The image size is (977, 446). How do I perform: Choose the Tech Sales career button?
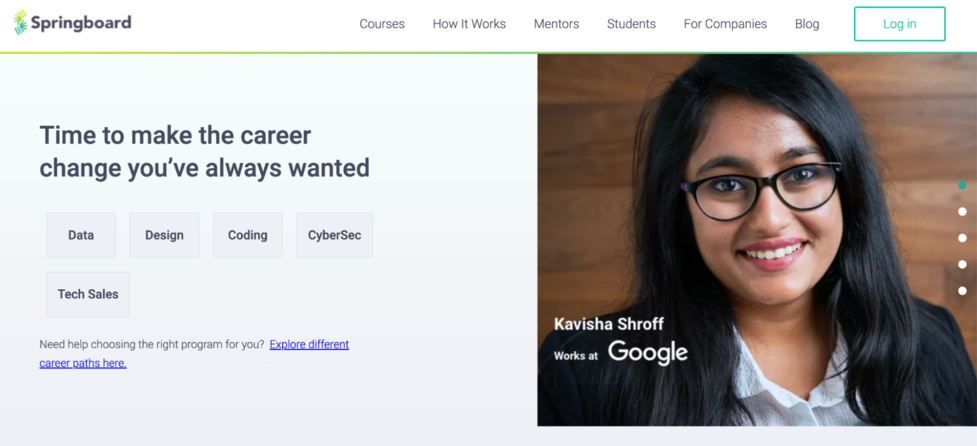[x=88, y=294]
